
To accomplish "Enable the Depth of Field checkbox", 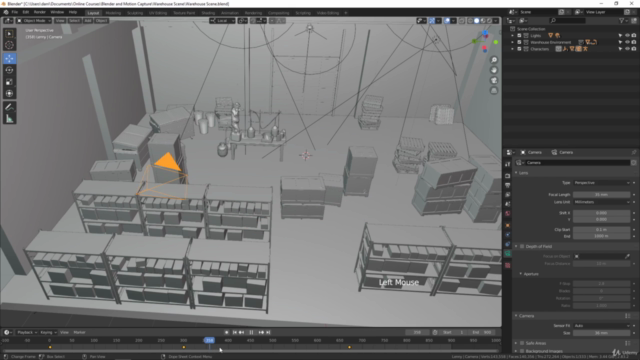I will coord(522,247).
